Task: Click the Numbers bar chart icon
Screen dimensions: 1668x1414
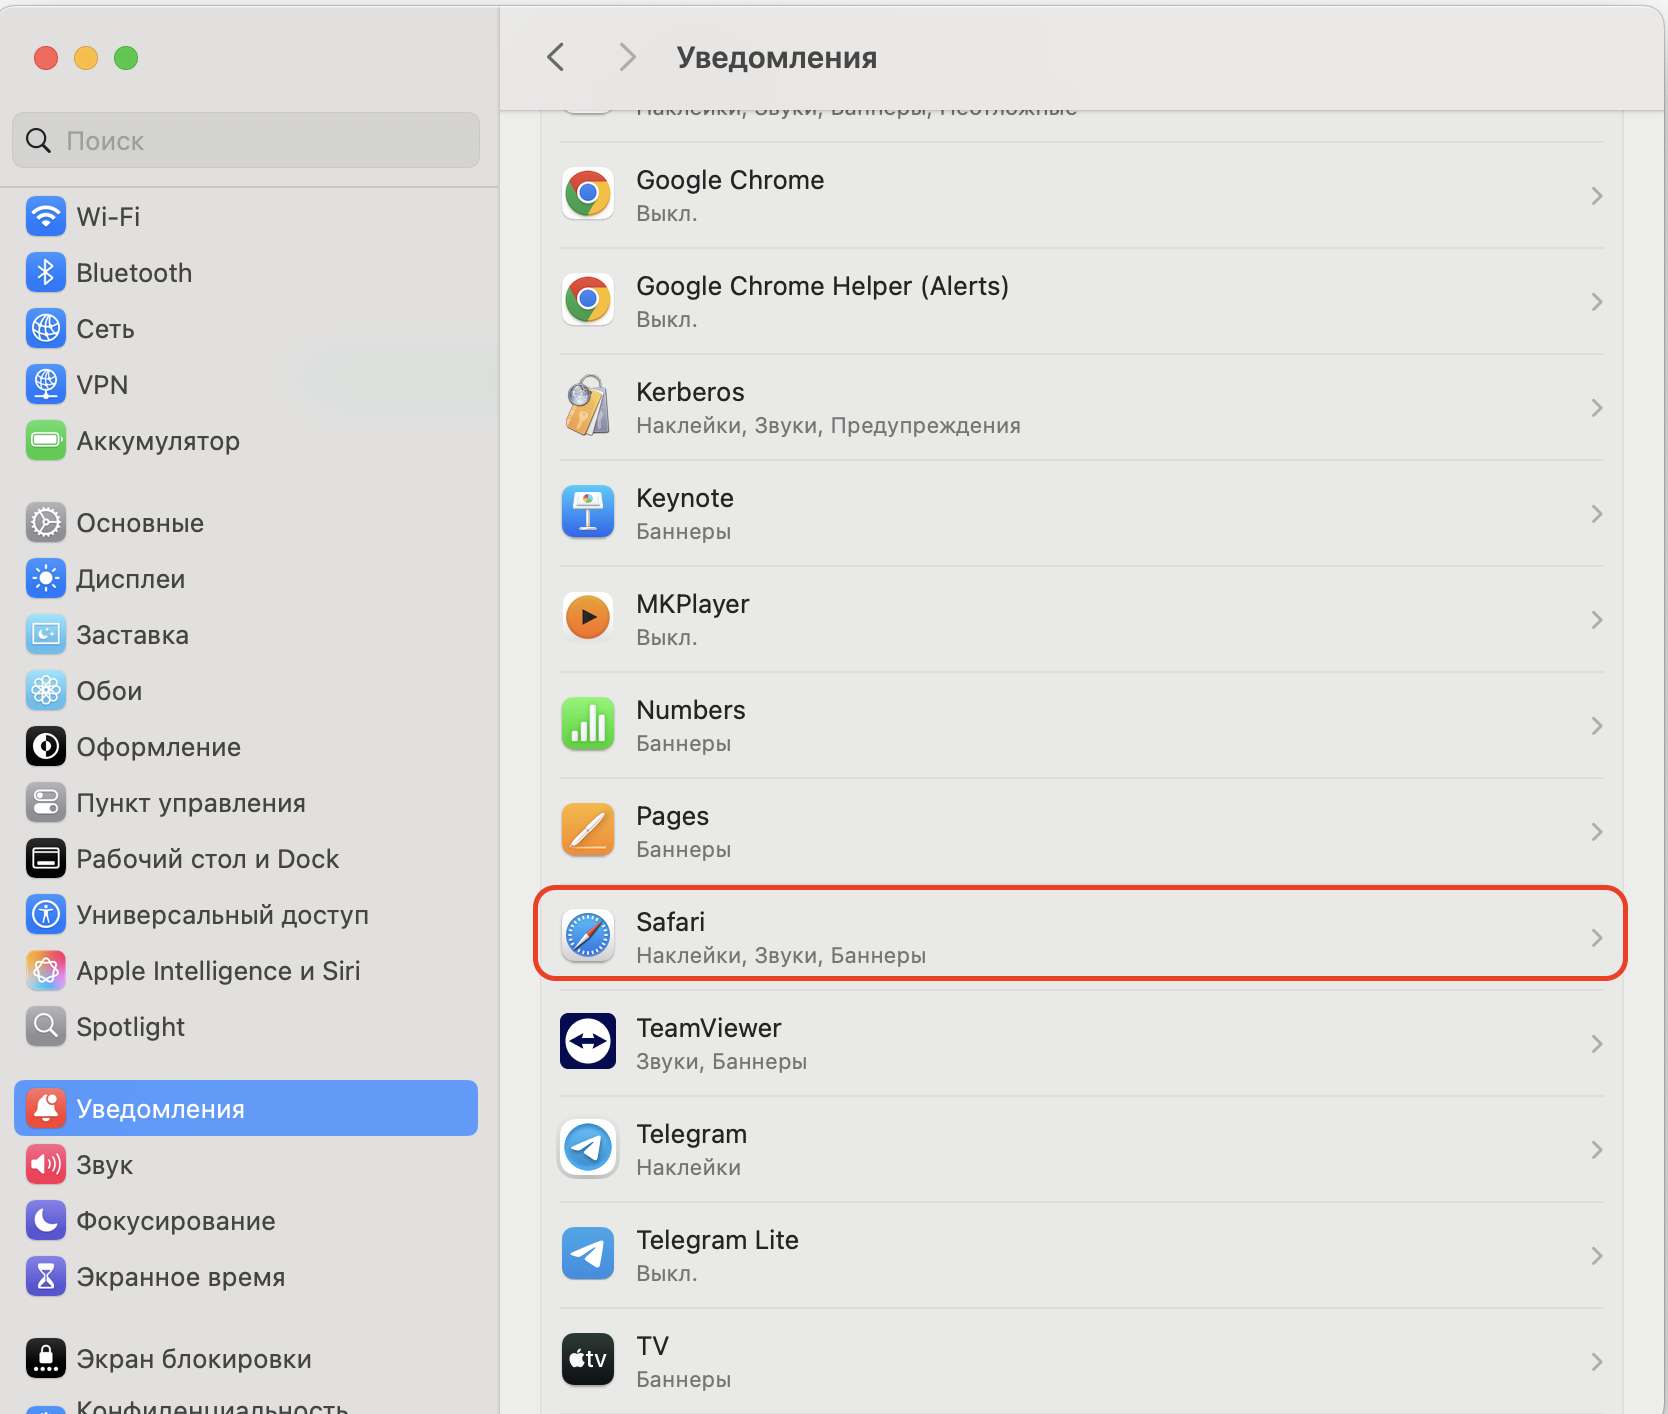Action: pos(588,724)
